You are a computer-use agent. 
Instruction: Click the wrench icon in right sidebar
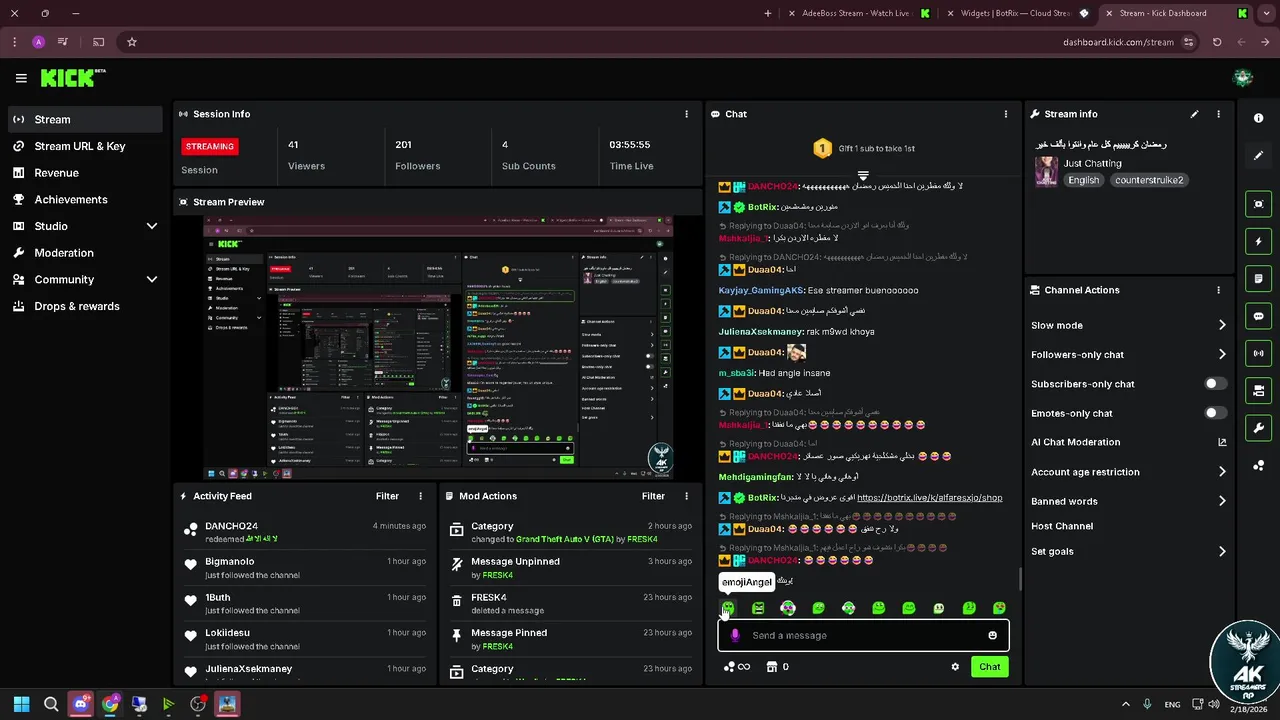tap(1258, 428)
